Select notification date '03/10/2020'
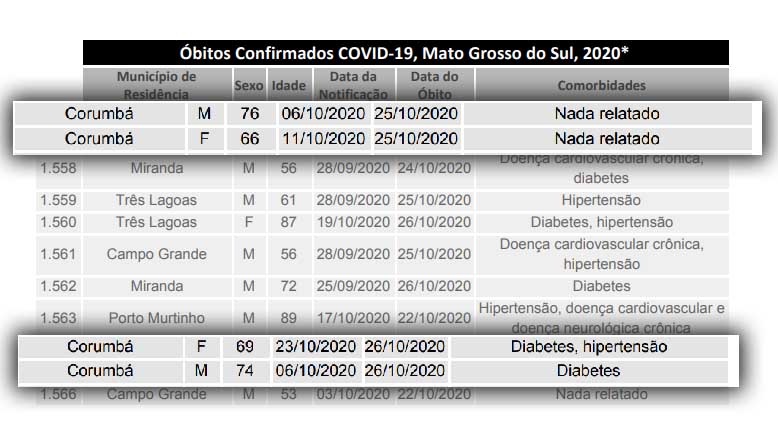The width and height of the screenshot is (778, 436). [x=353, y=394]
